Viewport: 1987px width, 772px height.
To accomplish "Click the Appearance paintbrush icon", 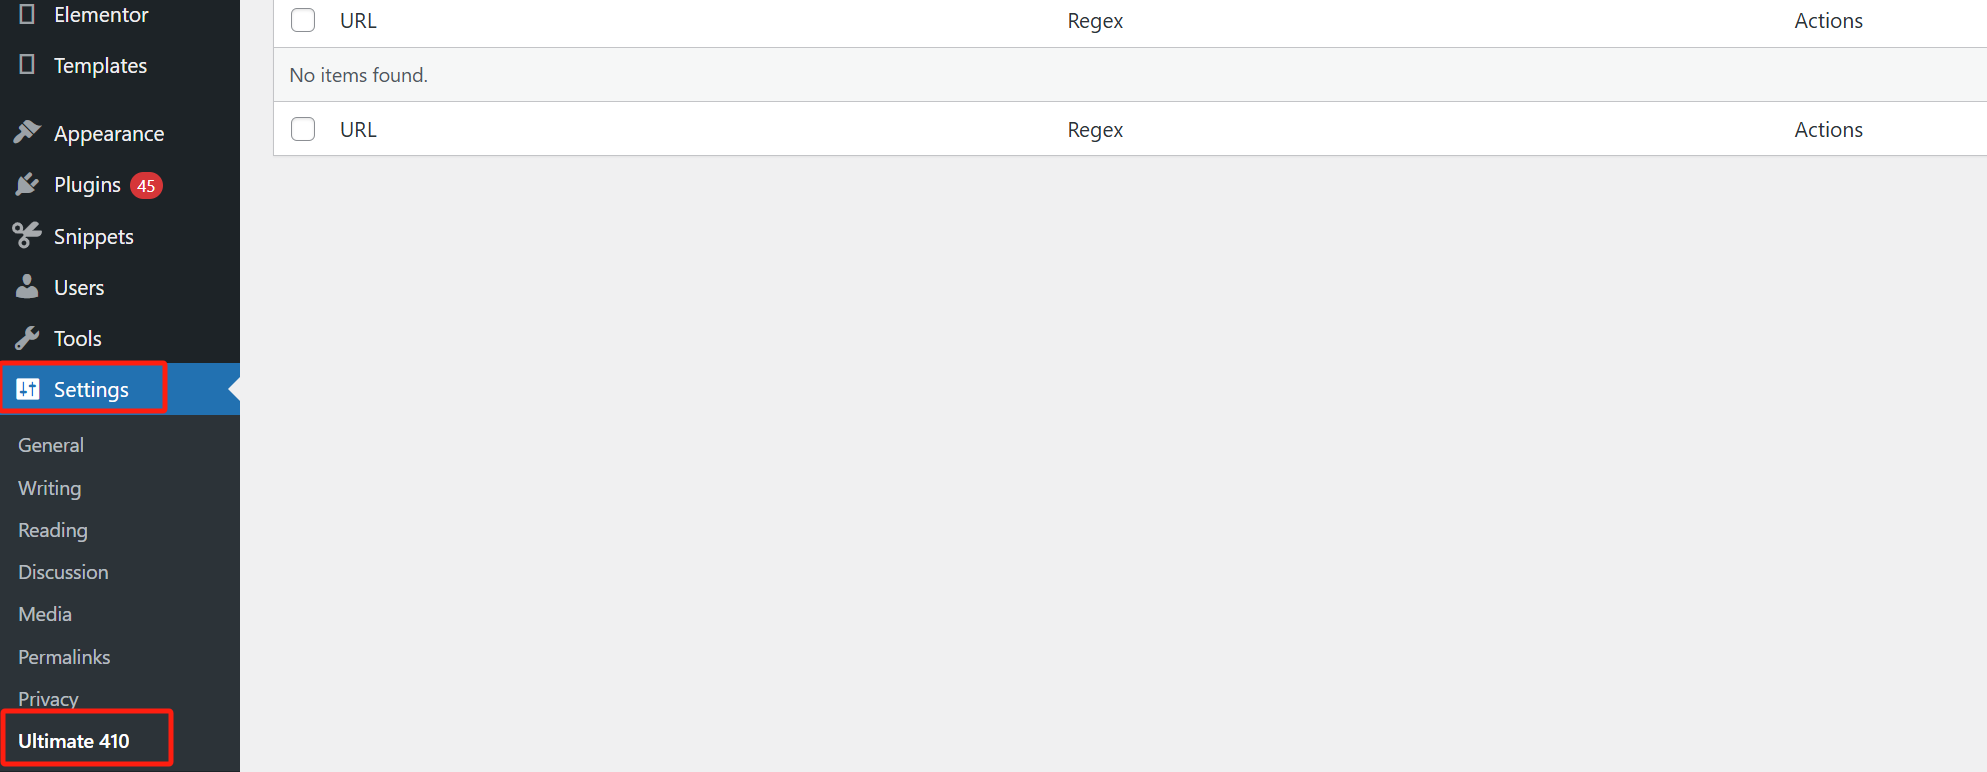I will [27, 133].
